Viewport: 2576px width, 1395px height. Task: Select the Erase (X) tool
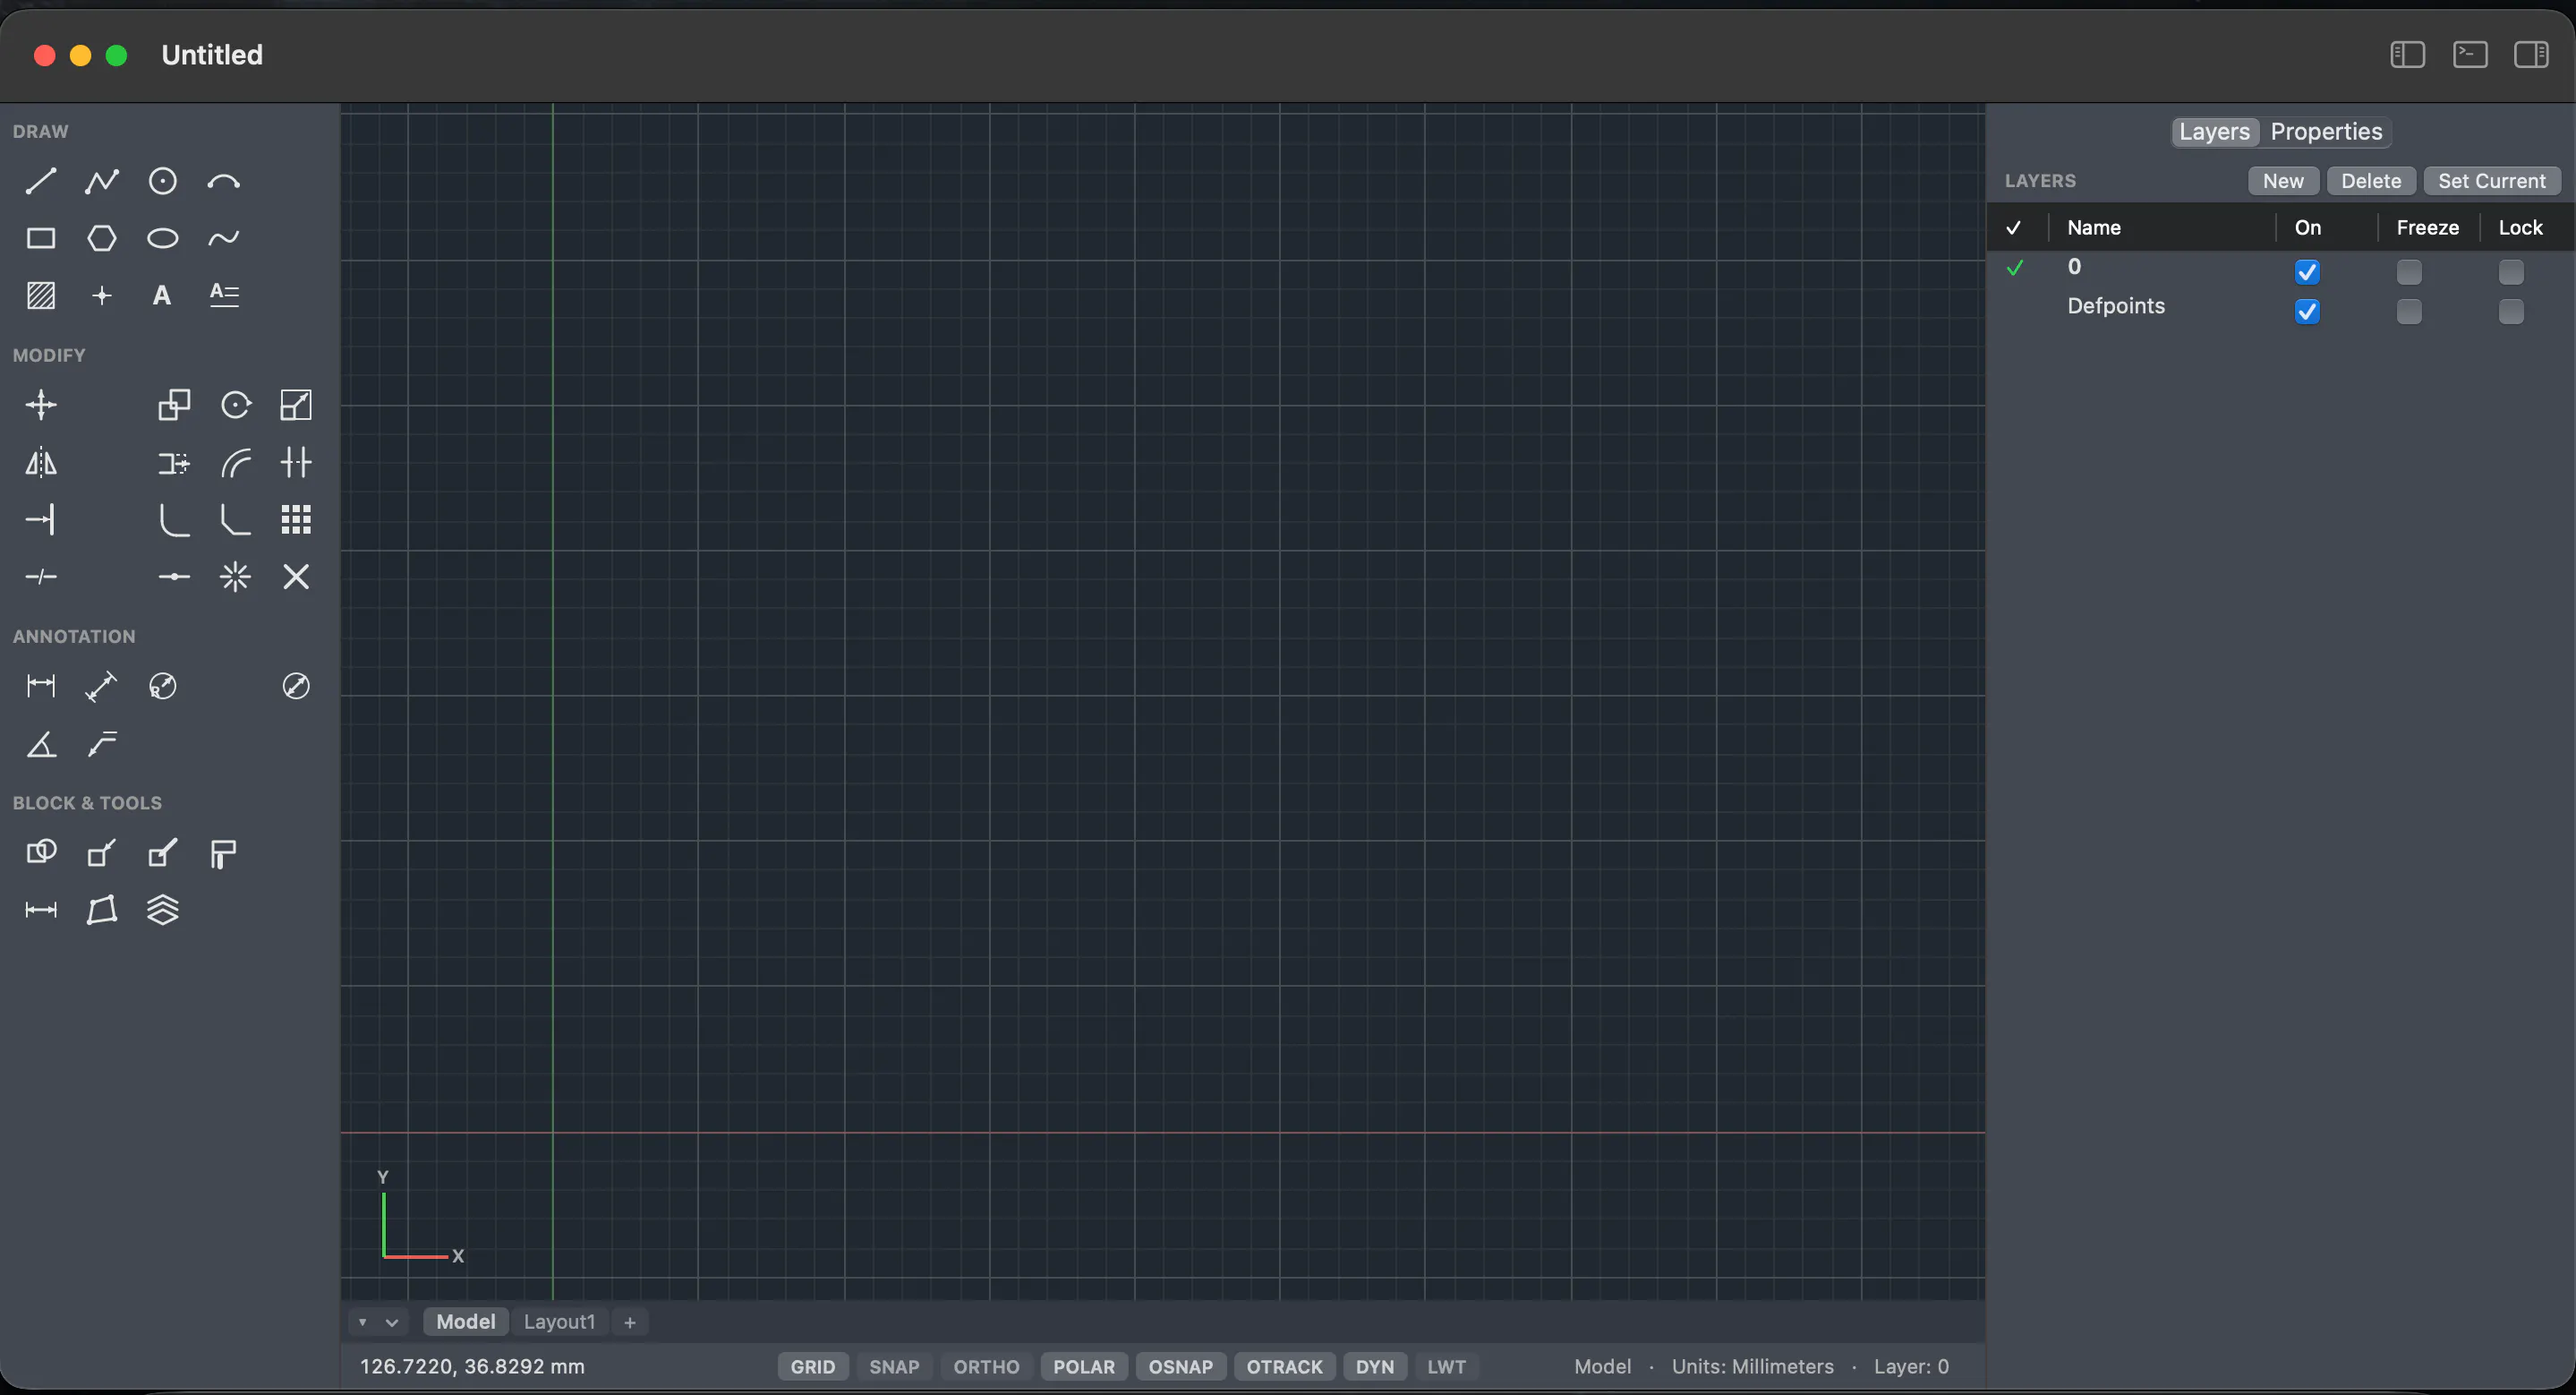[x=296, y=577]
